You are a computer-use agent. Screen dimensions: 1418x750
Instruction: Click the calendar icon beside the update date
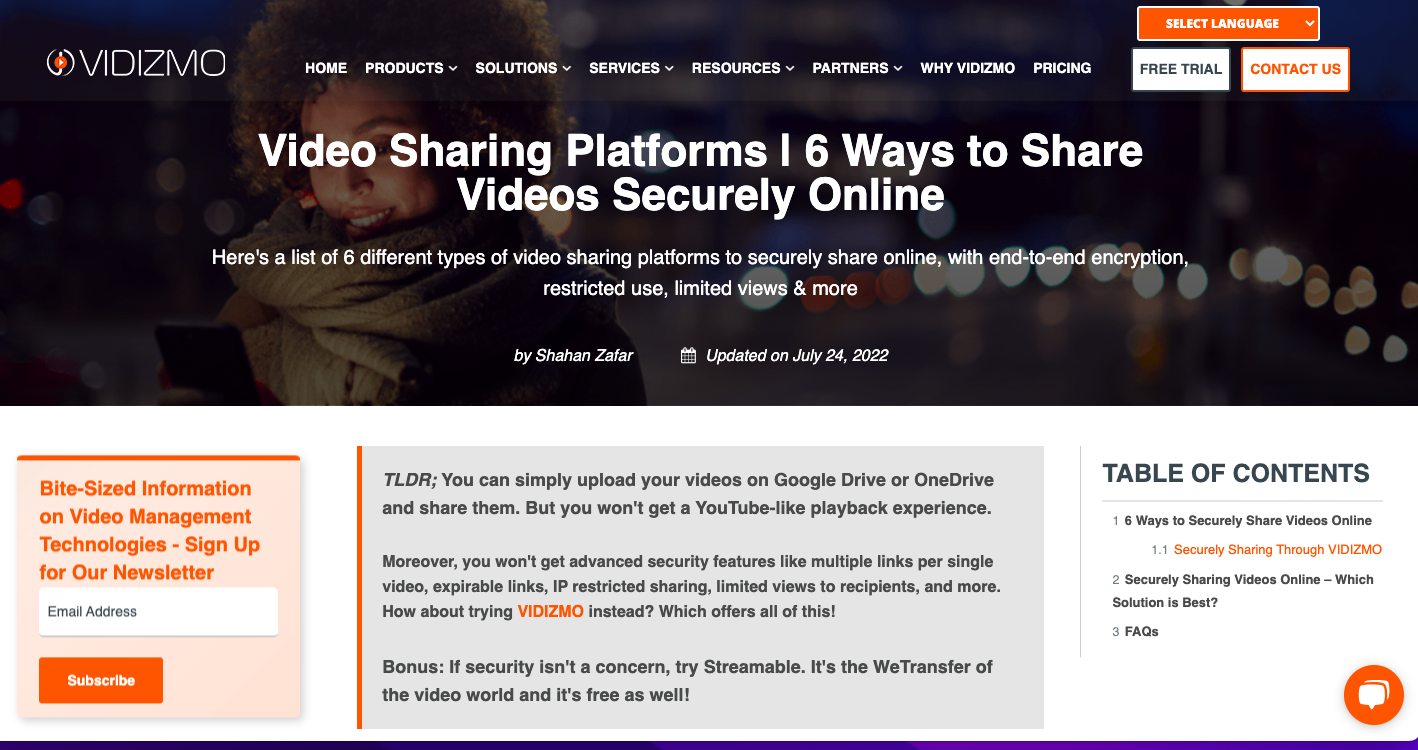click(x=688, y=355)
